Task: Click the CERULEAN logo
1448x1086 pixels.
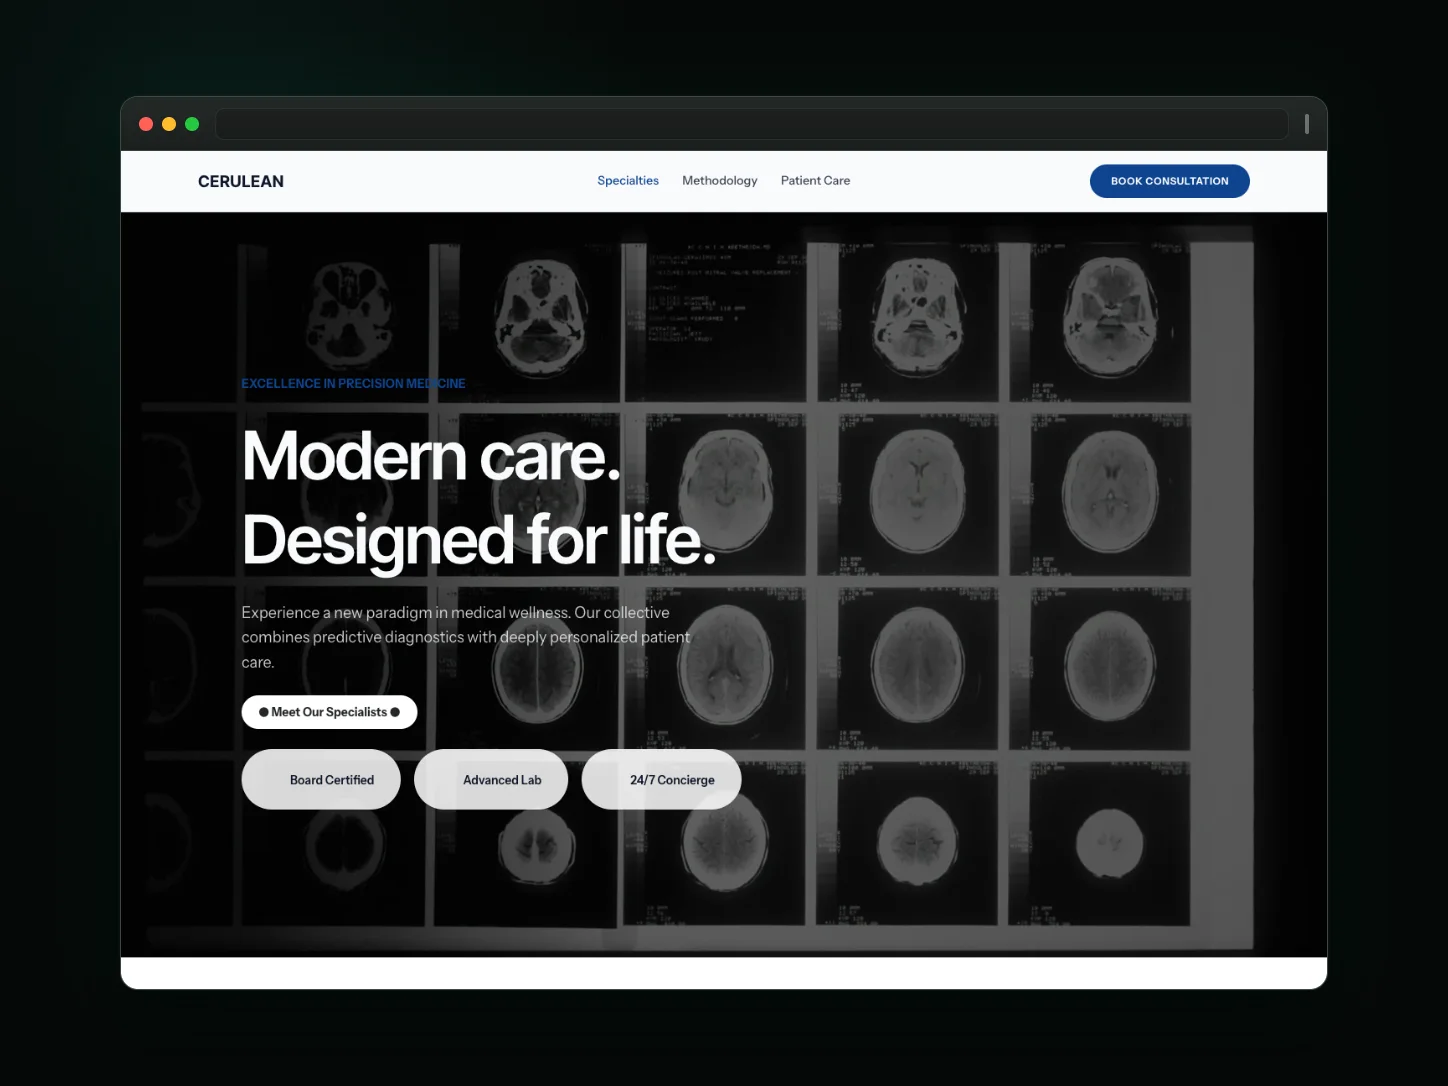Action: [241, 181]
